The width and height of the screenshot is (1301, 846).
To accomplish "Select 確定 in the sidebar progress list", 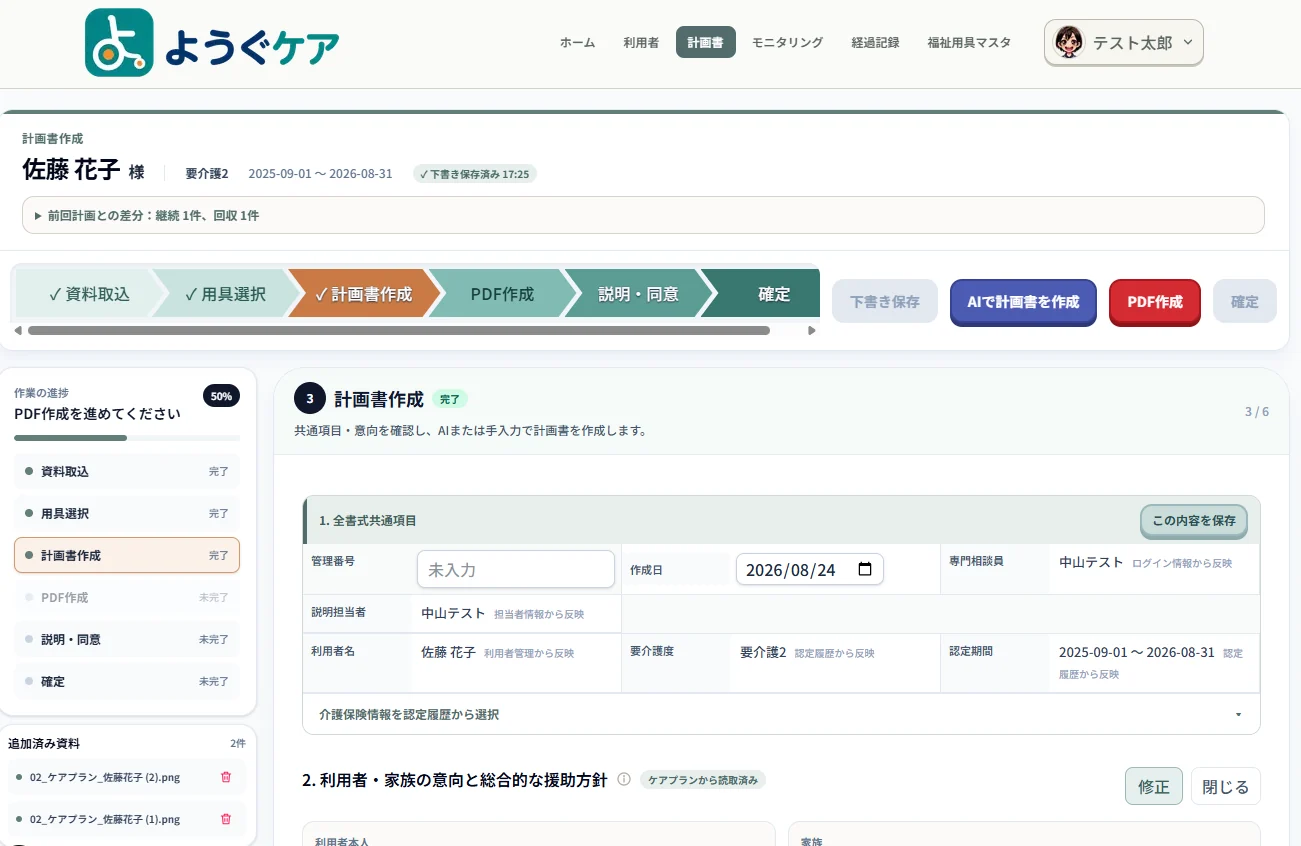I will pos(127,681).
